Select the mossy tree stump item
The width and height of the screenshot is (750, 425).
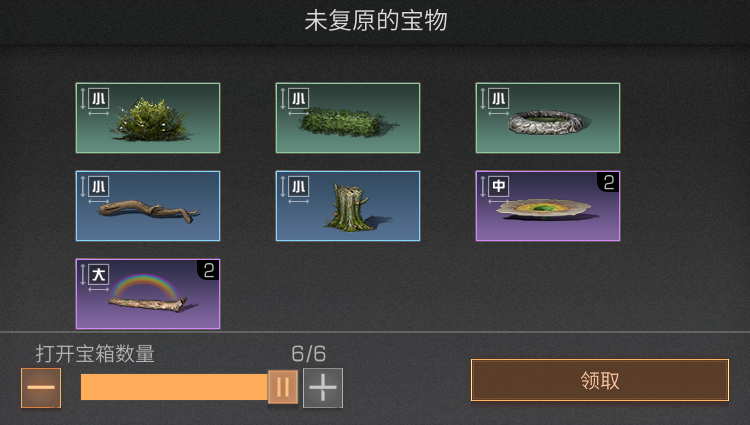click(x=348, y=206)
